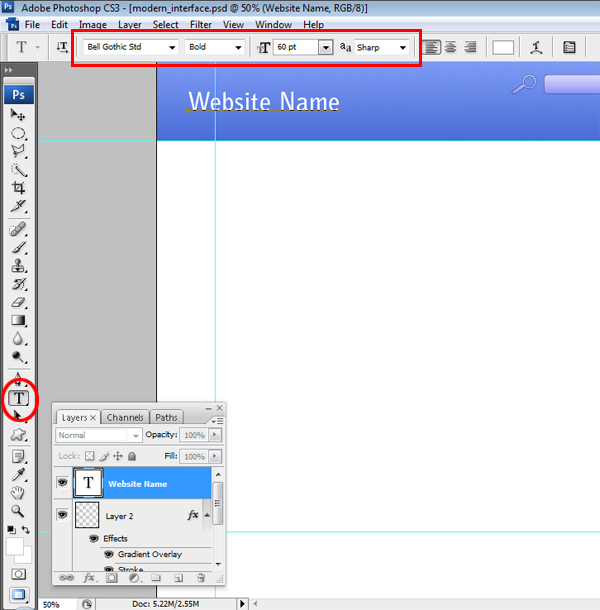Image resolution: width=600 pixels, height=610 pixels.
Task: Open the Image menu
Action: [93, 25]
